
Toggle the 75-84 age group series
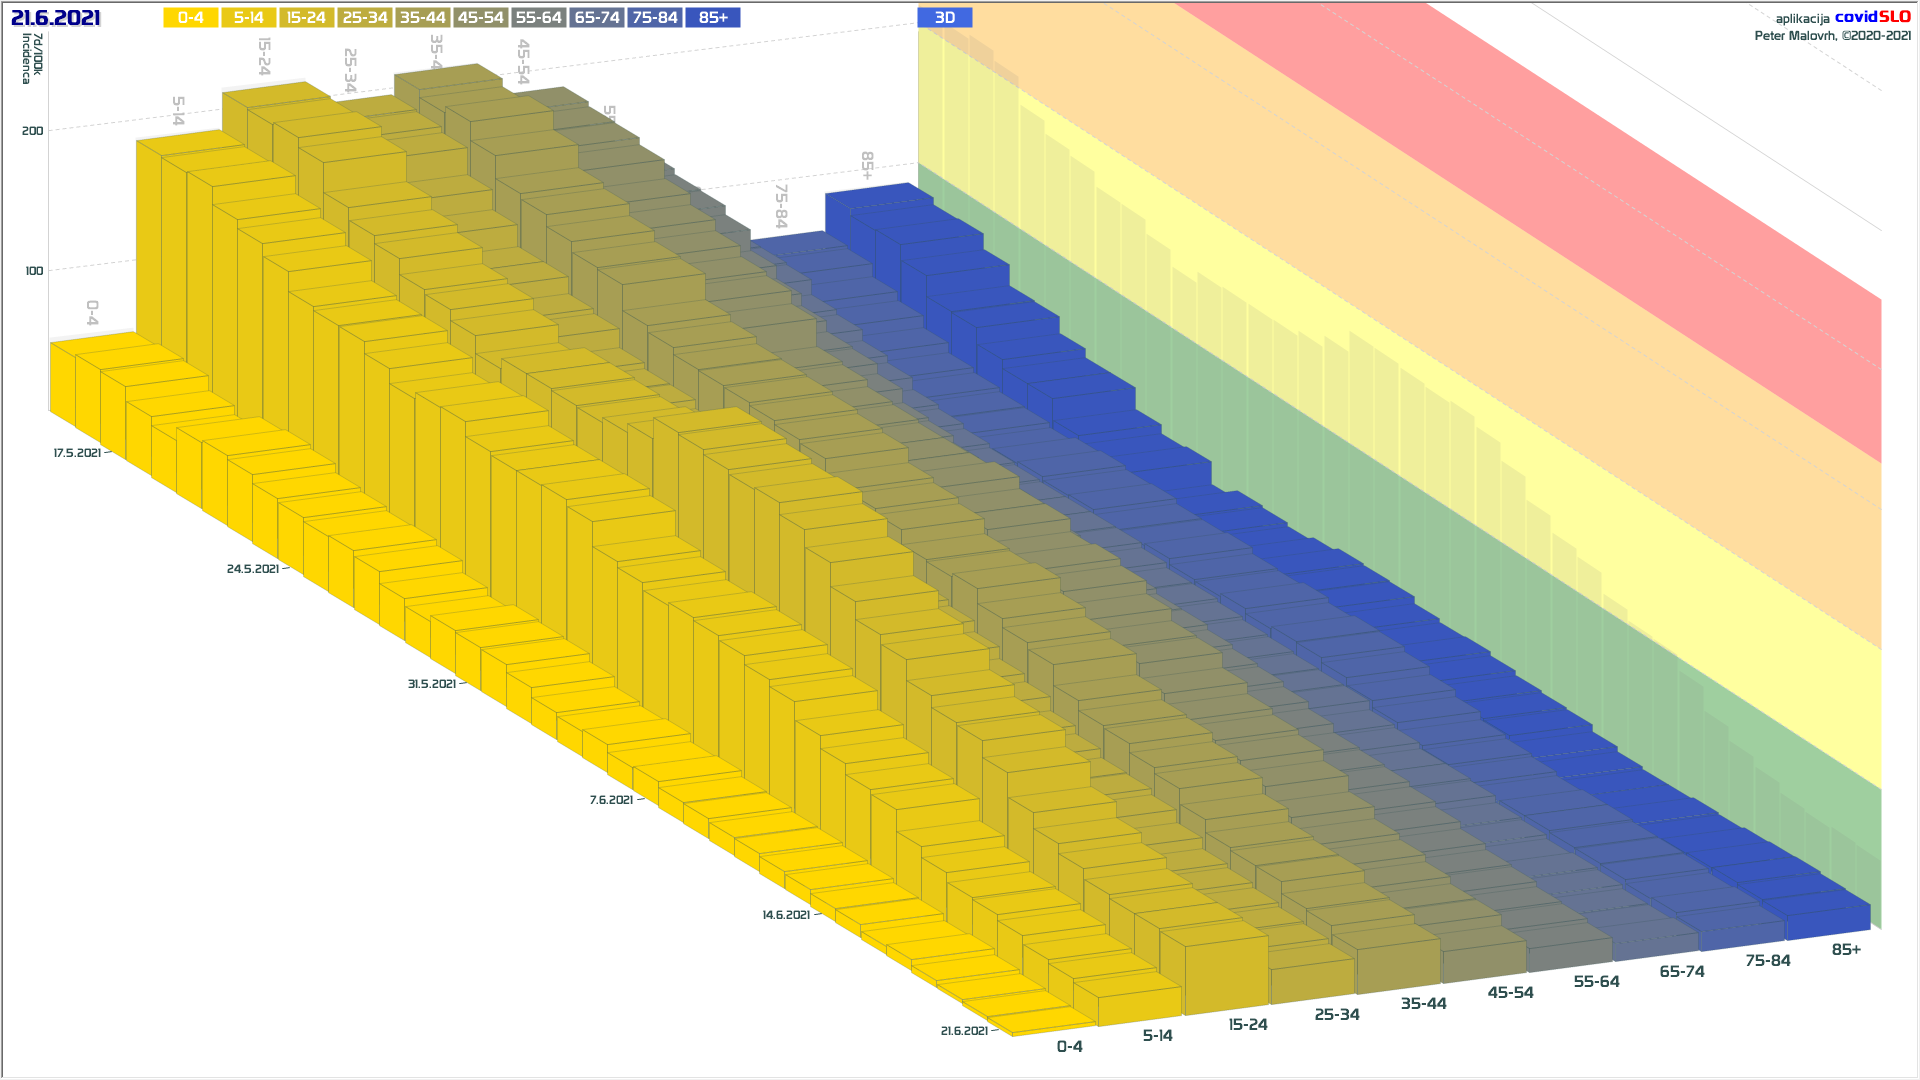pyautogui.click(x=655, y=18)
